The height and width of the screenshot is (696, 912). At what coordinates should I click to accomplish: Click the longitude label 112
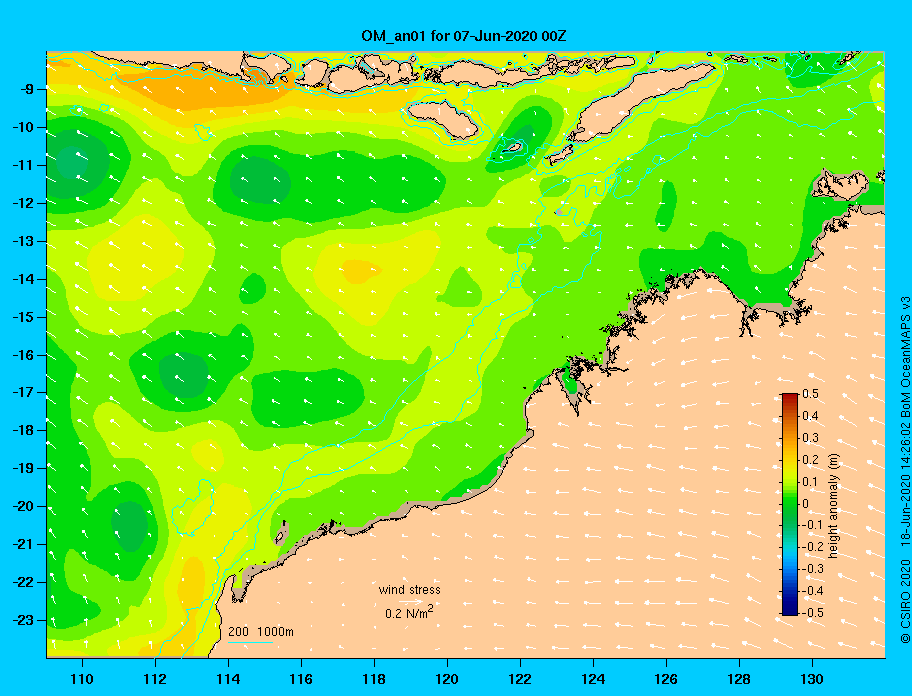155,679
